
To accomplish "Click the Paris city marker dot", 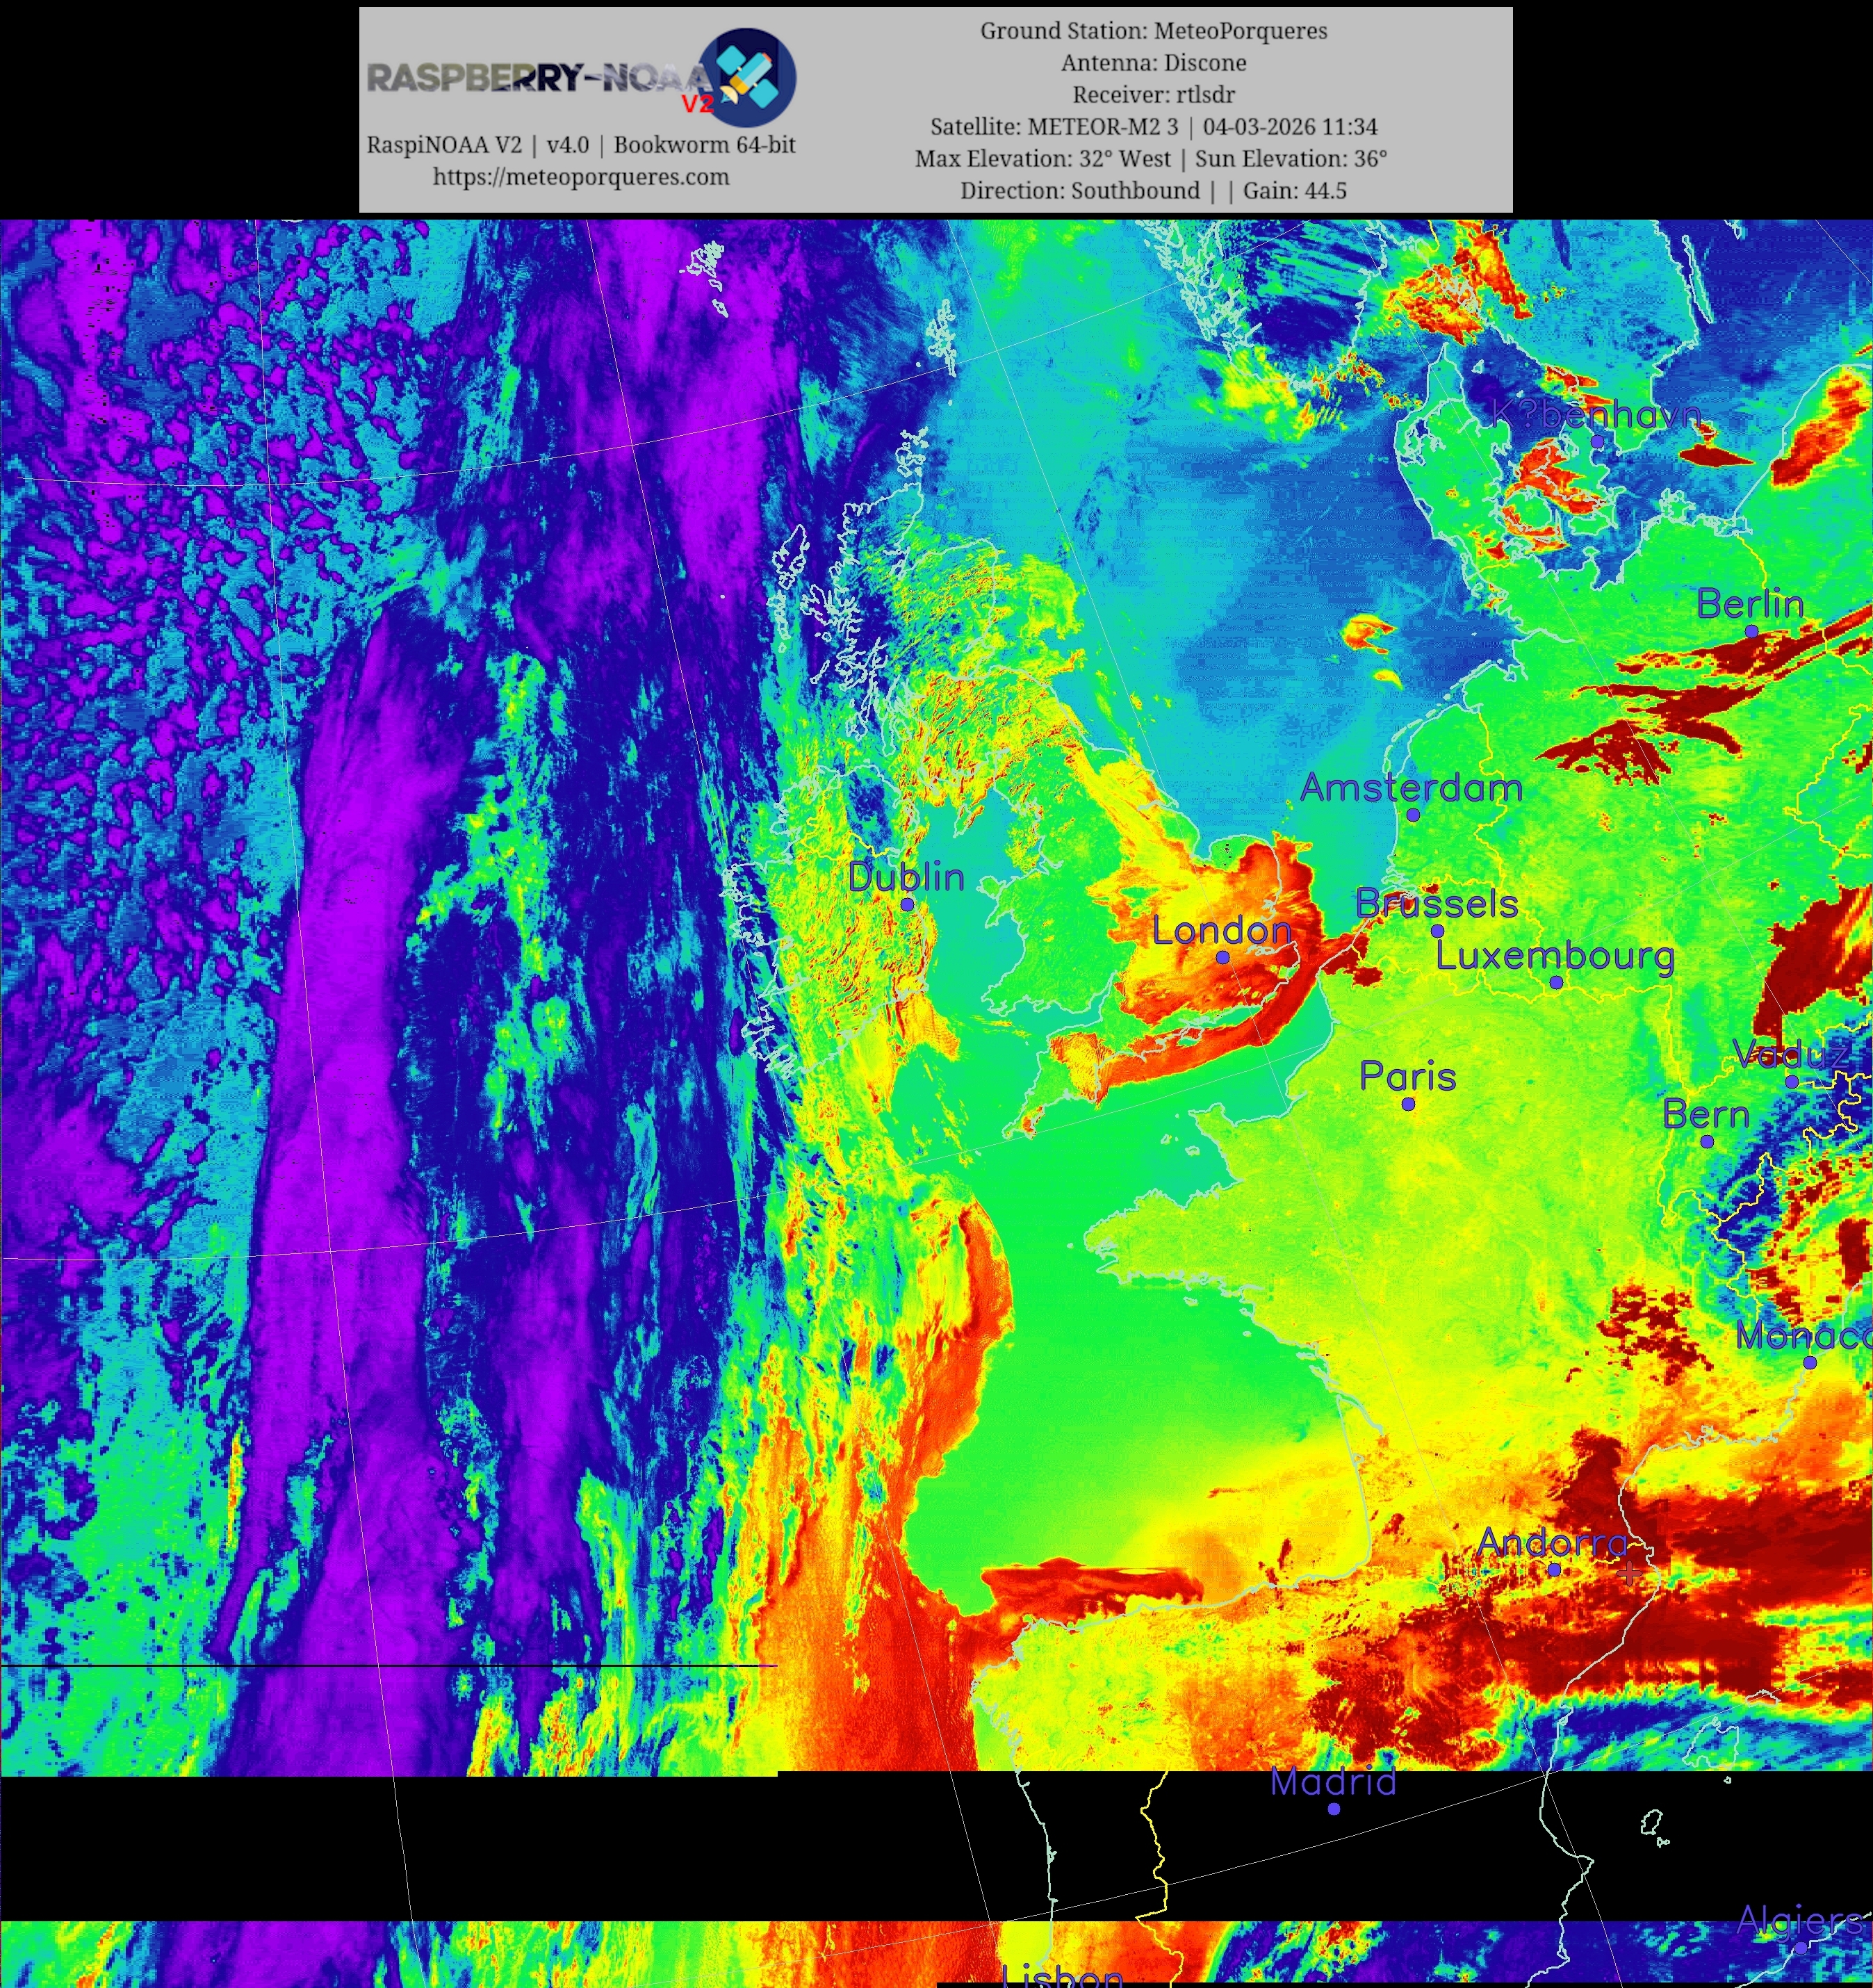I will (x=1408, y=1104).
